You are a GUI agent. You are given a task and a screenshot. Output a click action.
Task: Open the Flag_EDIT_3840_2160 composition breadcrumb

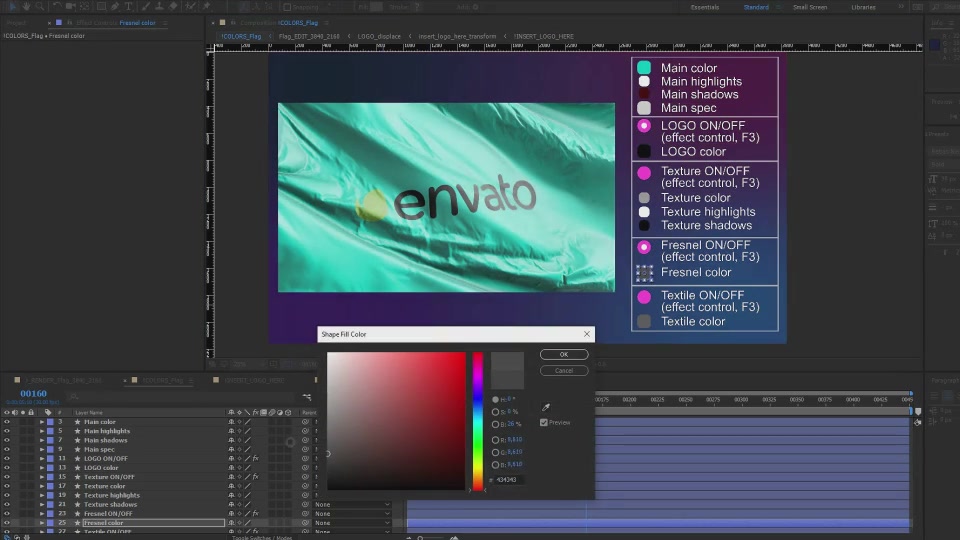click(309, 36)
